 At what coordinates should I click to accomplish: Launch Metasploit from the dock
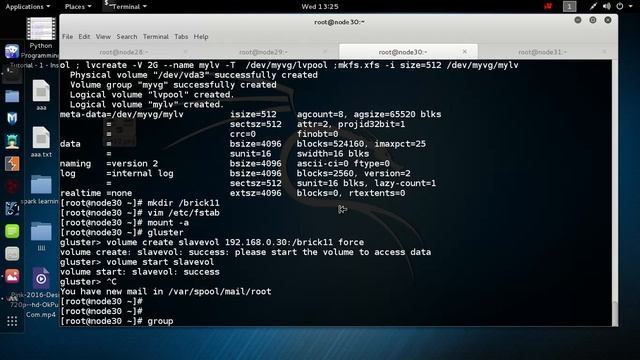(12, 118)
